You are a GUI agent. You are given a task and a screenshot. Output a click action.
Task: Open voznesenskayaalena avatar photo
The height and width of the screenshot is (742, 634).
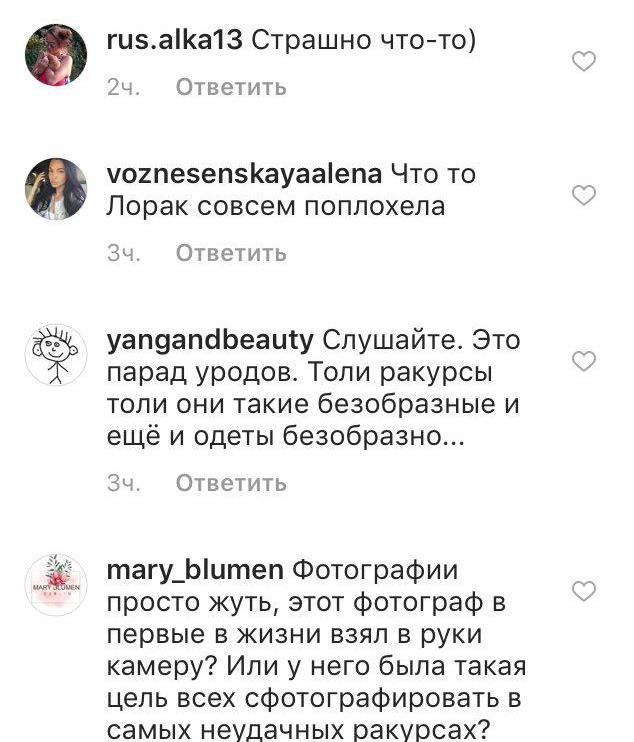(x=56, y=189)
